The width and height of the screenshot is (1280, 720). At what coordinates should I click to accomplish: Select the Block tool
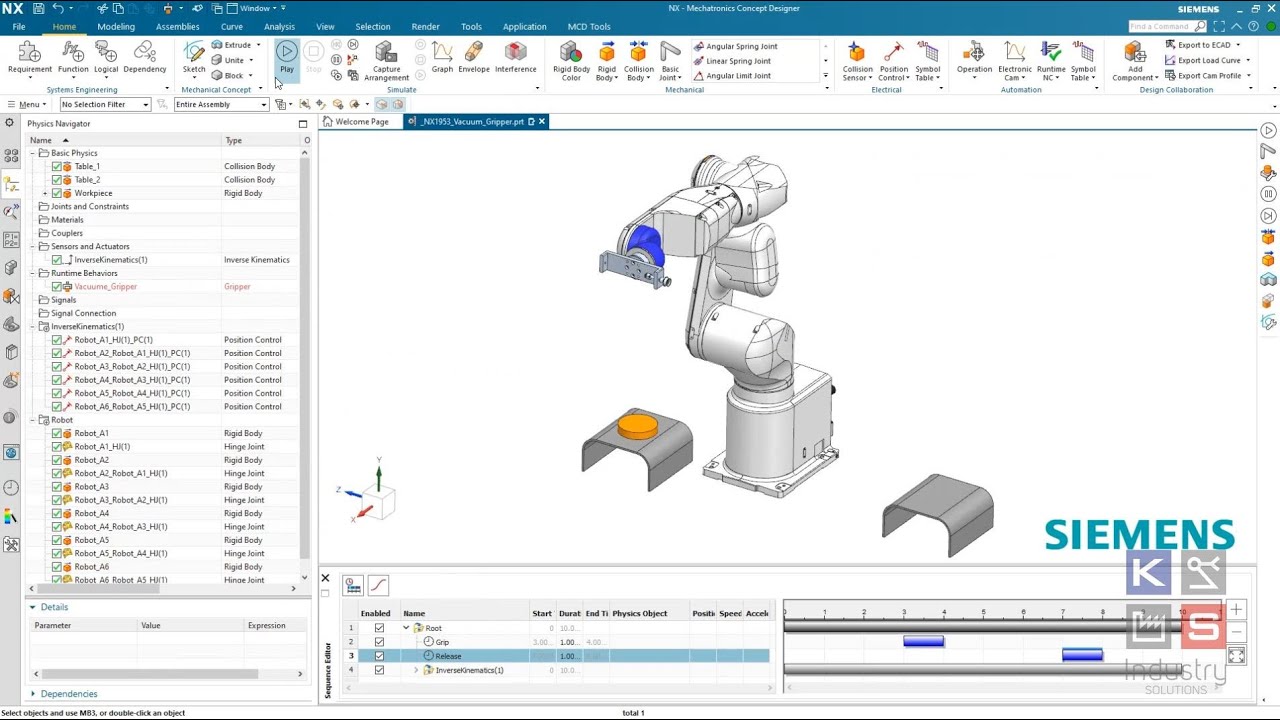pyautogui.click(x=228, y=75)
